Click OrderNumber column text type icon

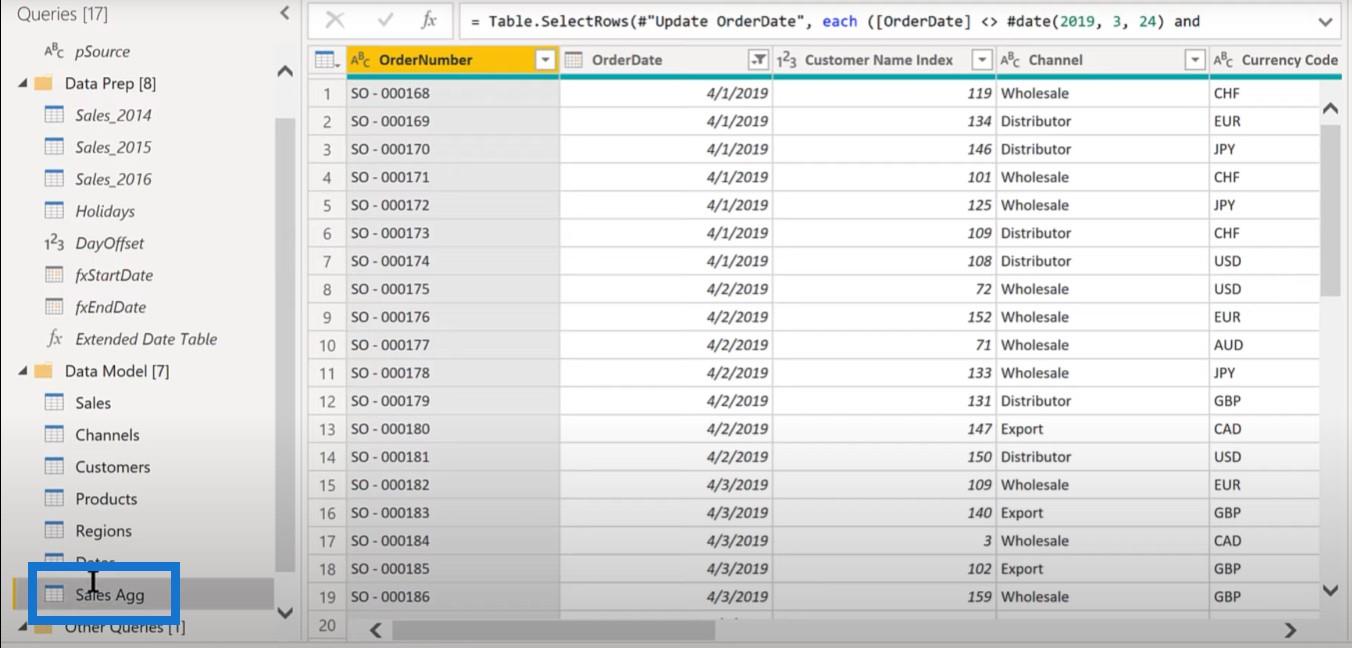coord(361,60)
